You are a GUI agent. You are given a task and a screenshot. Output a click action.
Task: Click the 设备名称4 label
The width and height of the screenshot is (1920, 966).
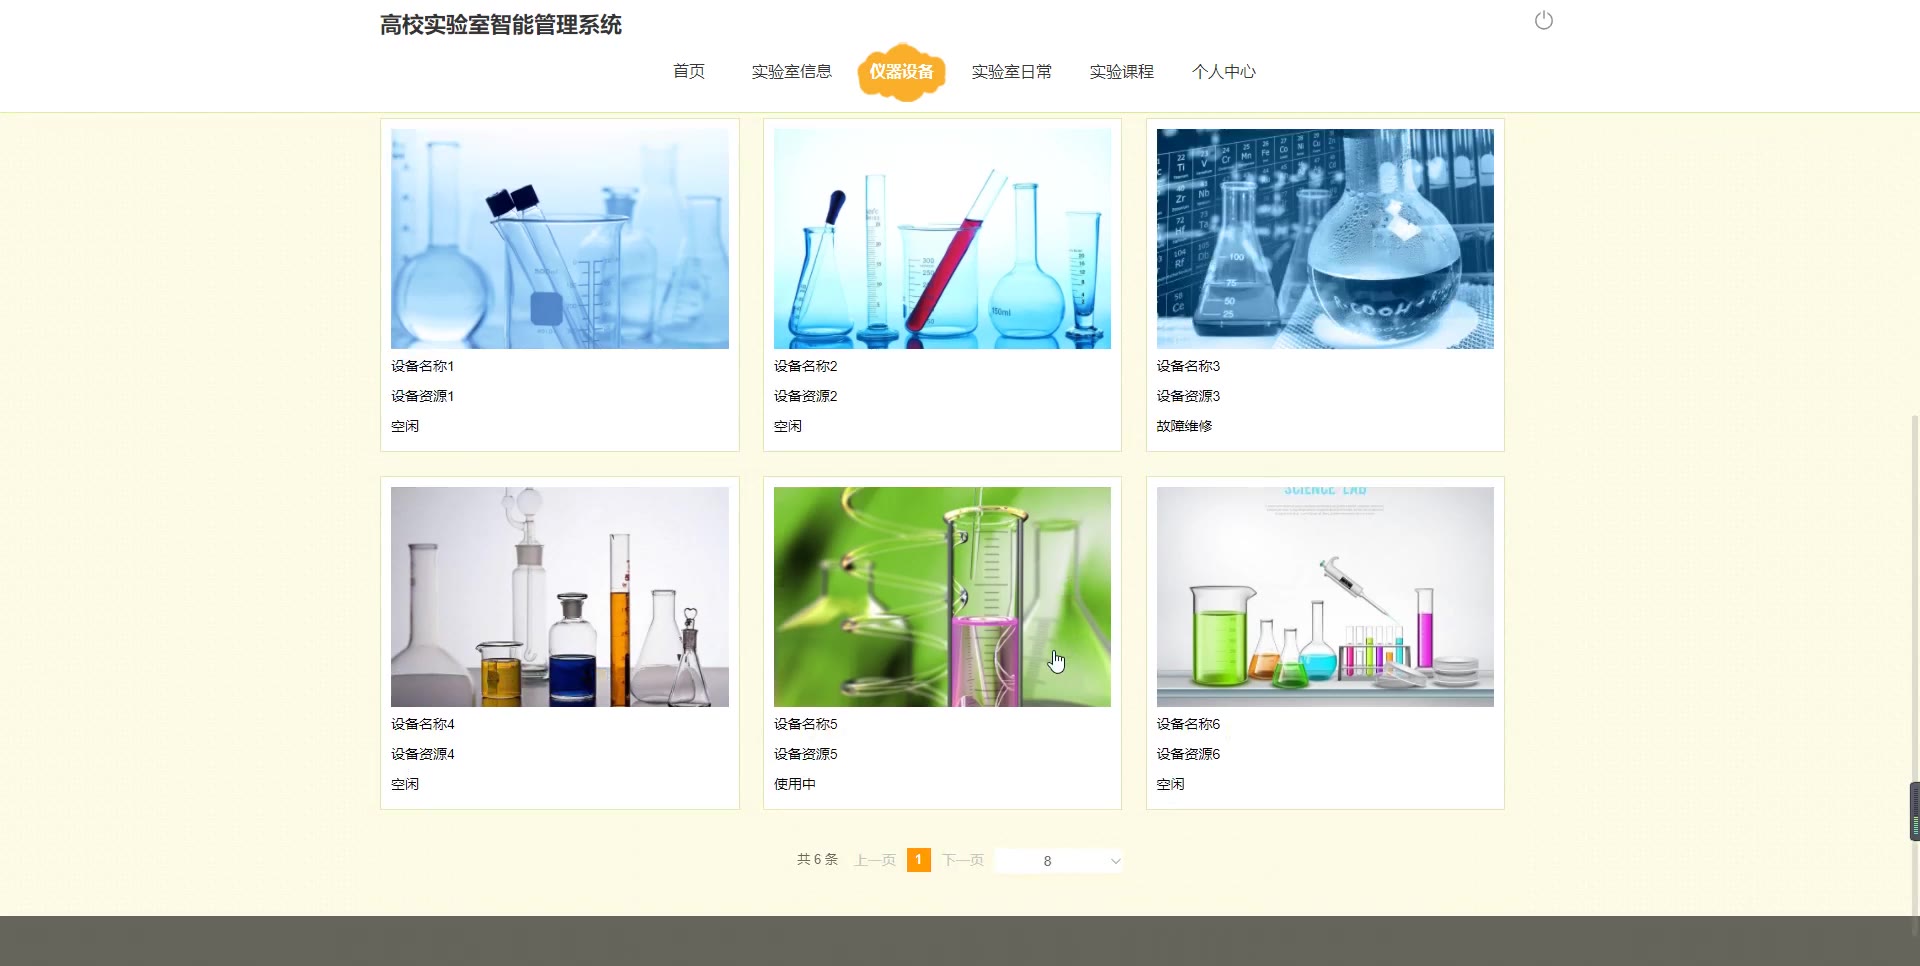point(423,724)
